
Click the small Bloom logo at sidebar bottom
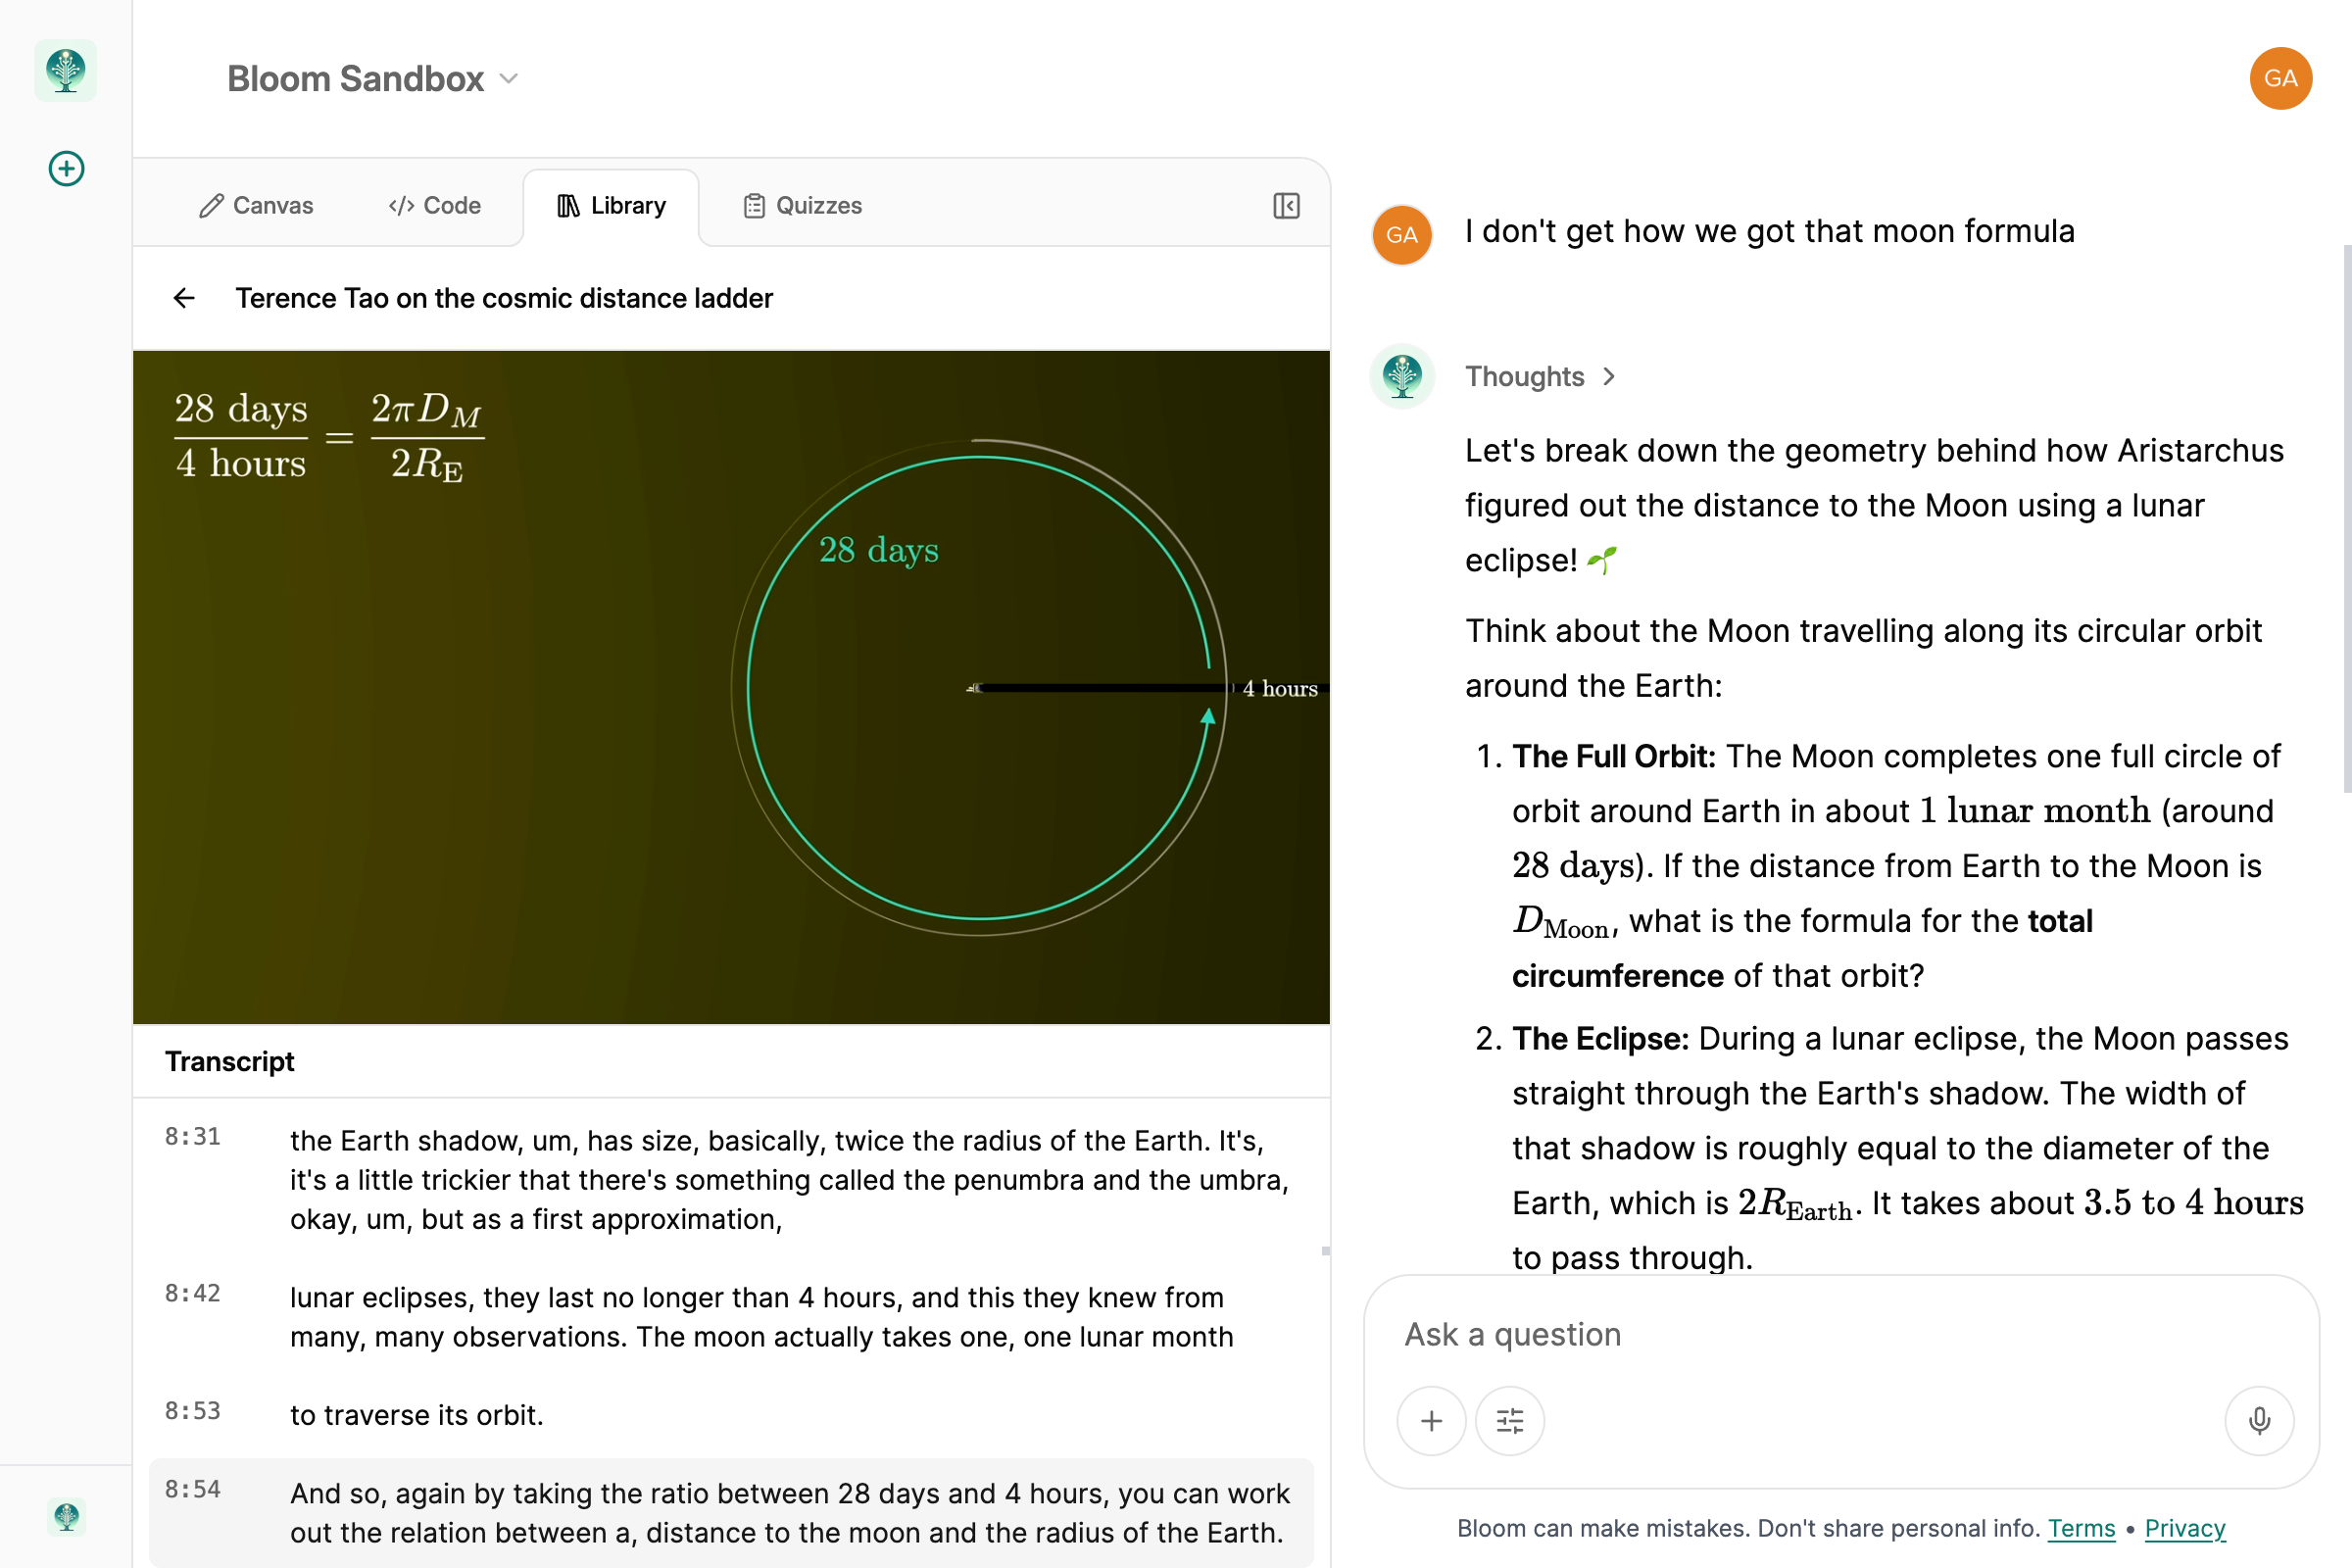click(66, 1517)
